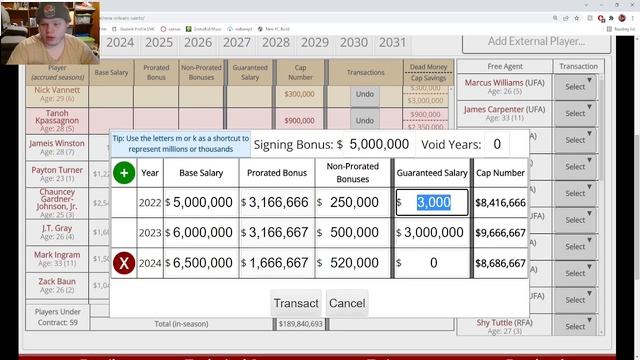The width and height of the screenshot is (640, 360).
Task: Edit the 2022 Non-Prorated Bonuses field
Action: click(353, 202)
